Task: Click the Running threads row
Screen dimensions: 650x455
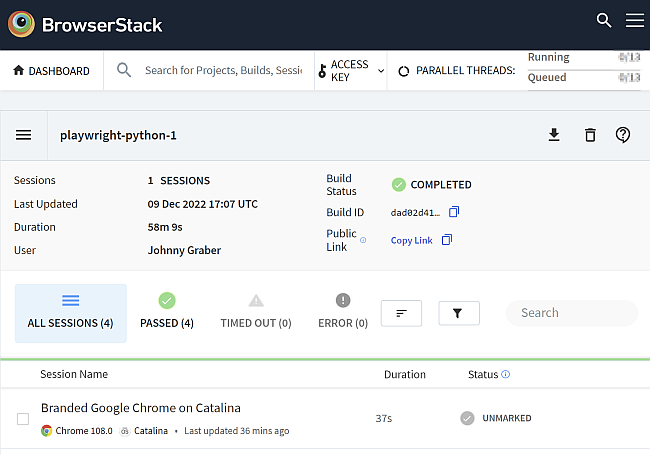Action: click(584, 57)
